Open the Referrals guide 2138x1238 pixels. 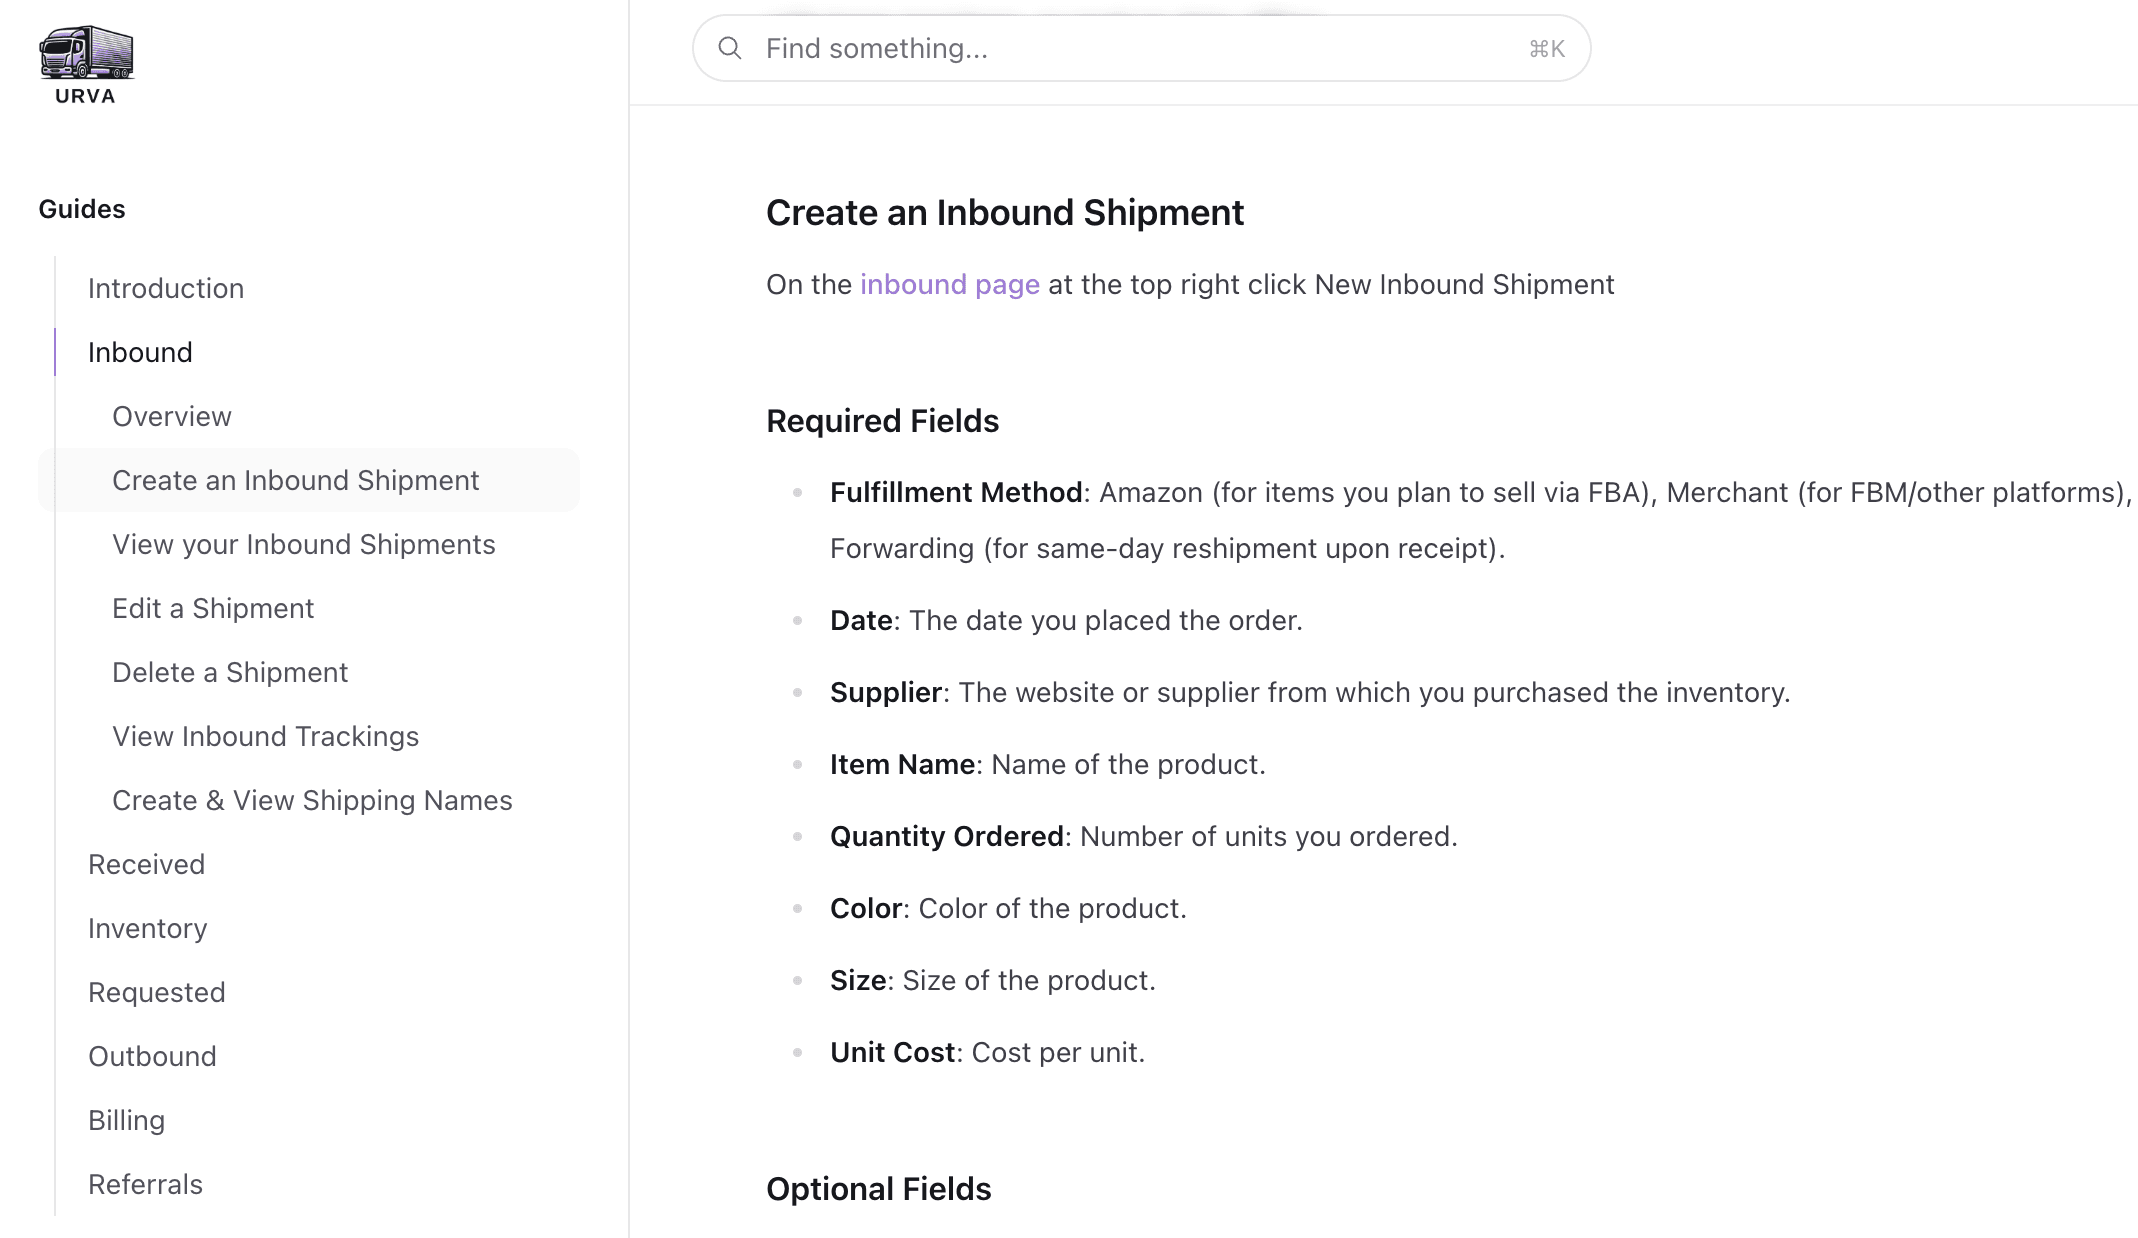[146, 1184]
